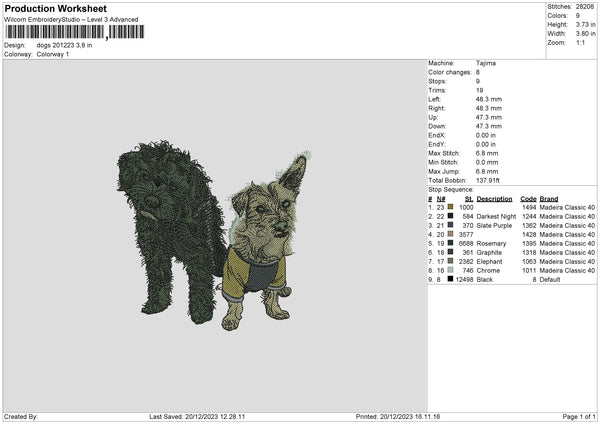Click the Production Worksheet title

pyautogui.click(x=48, y=9)
